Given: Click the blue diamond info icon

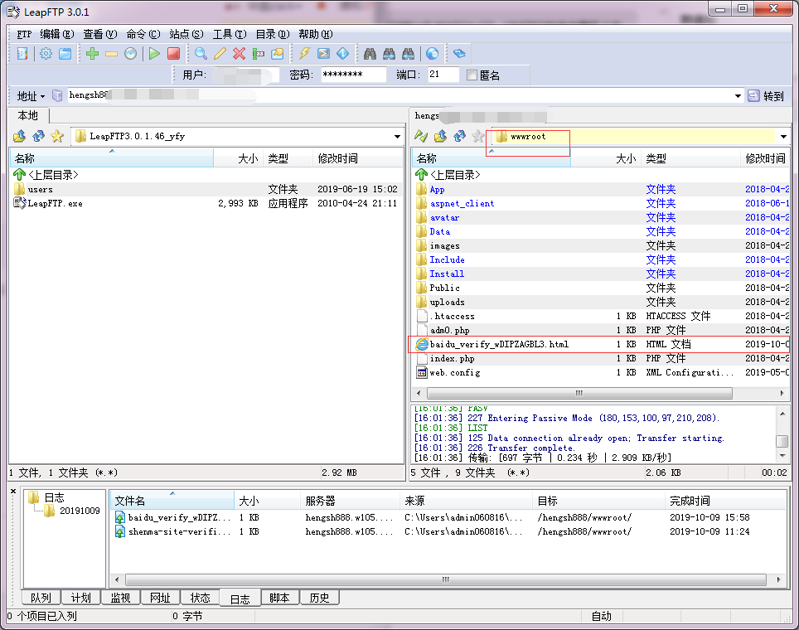Looking at the screenshot, I should 343,54.
